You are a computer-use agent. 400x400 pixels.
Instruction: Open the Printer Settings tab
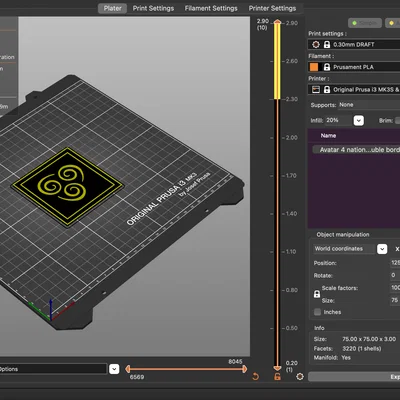[x=272, y=8]
